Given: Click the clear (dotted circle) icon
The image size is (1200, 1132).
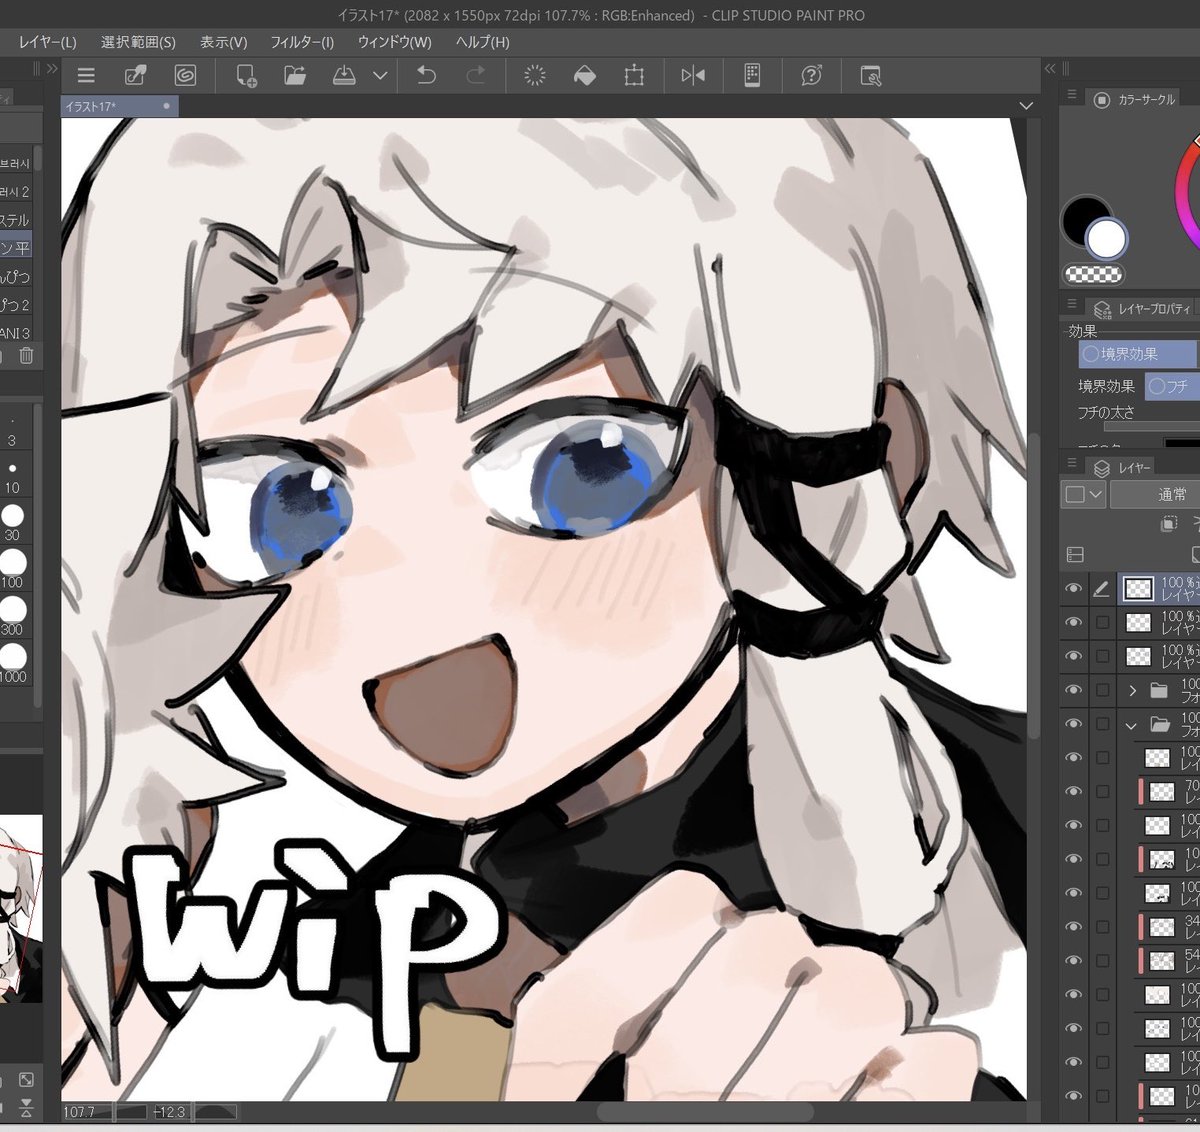Looking at the screenshot, I should point(535,76).
